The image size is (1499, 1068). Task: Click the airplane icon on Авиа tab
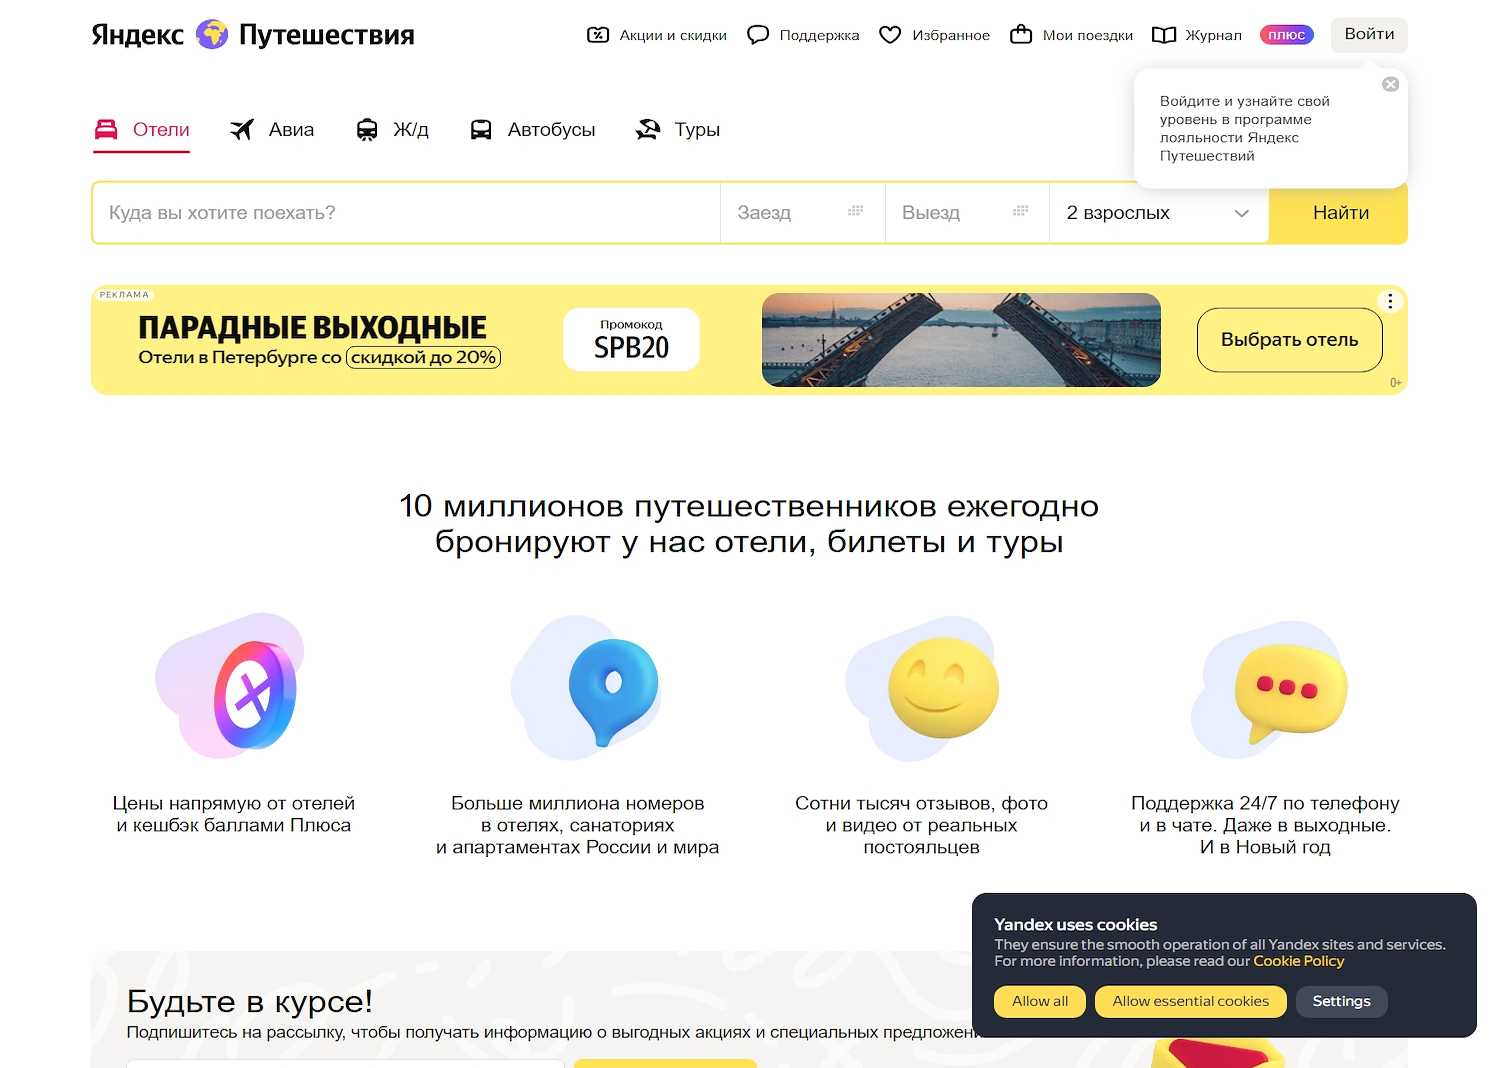click(242, 130)
